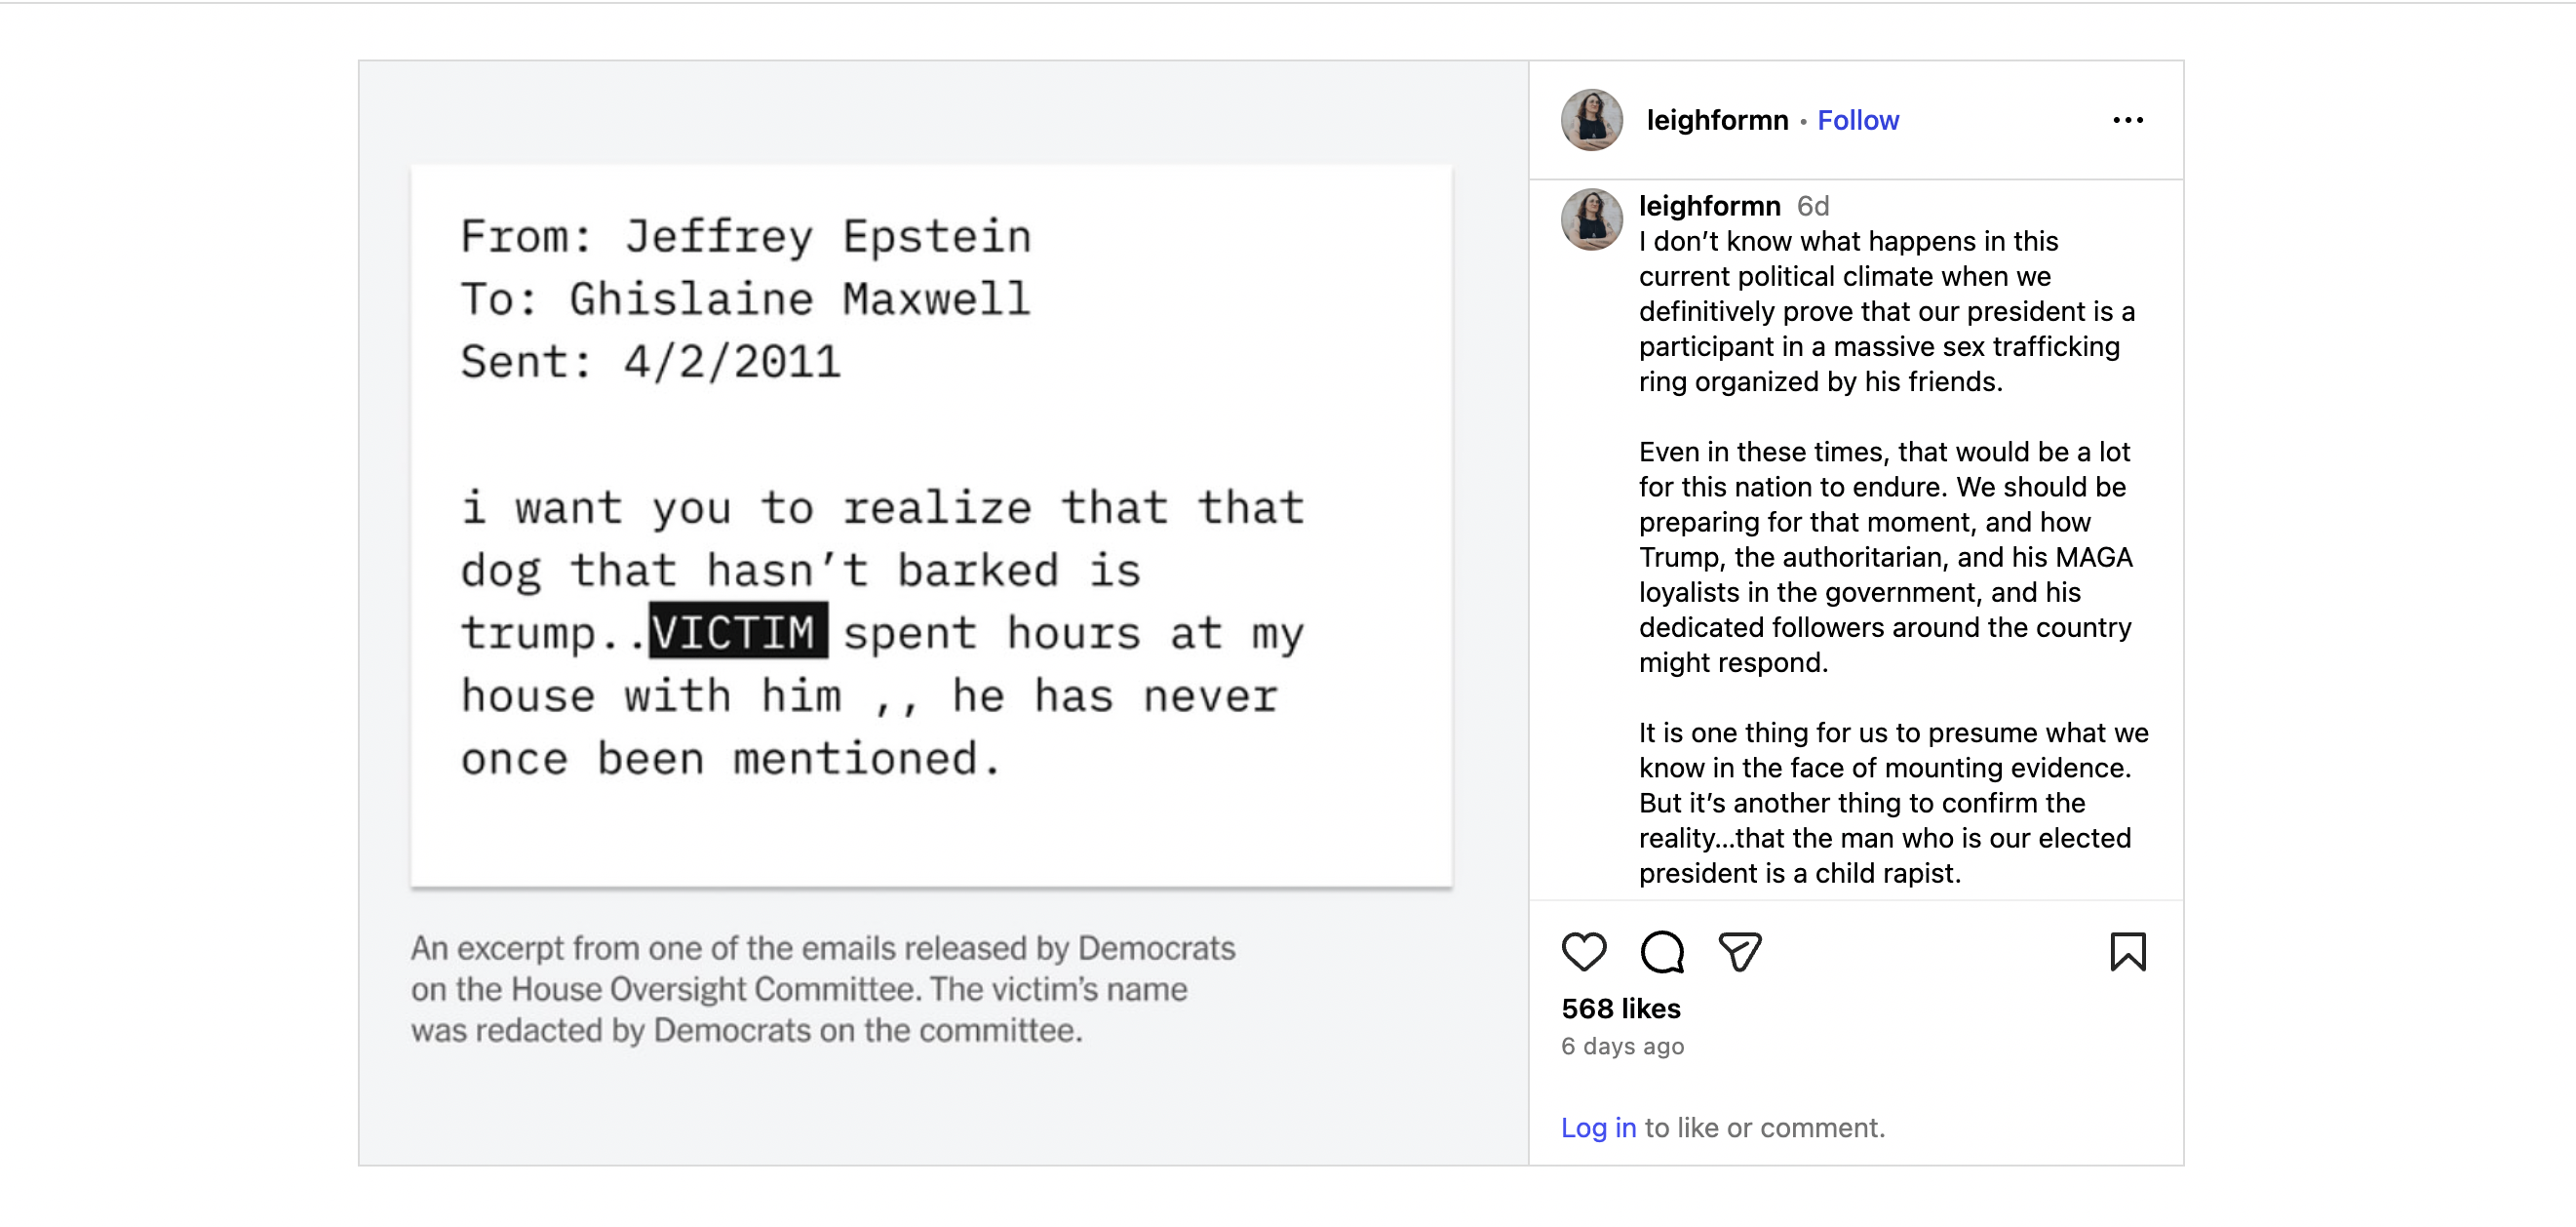Follow the leighformn account
Screen dimensions: 2576x1227
coord(1857,120)
